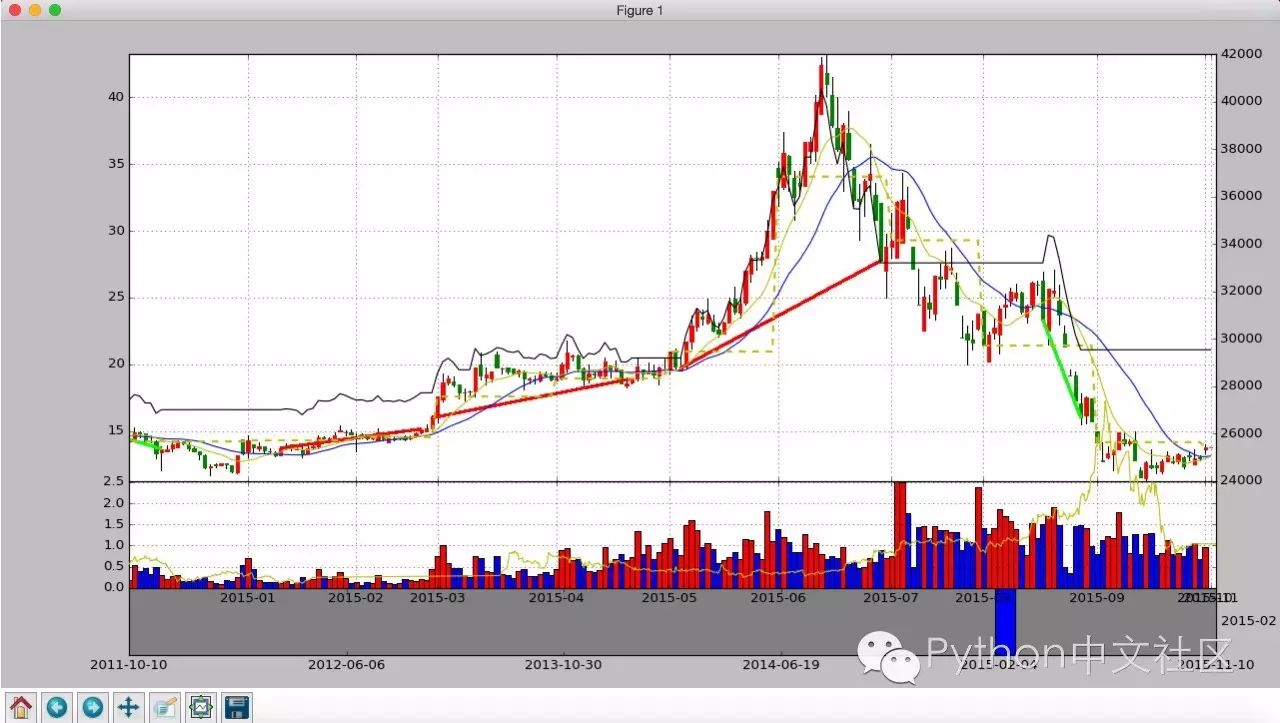
Task: Click the "28000" right axis label
Action: (x=1239, y=386)
